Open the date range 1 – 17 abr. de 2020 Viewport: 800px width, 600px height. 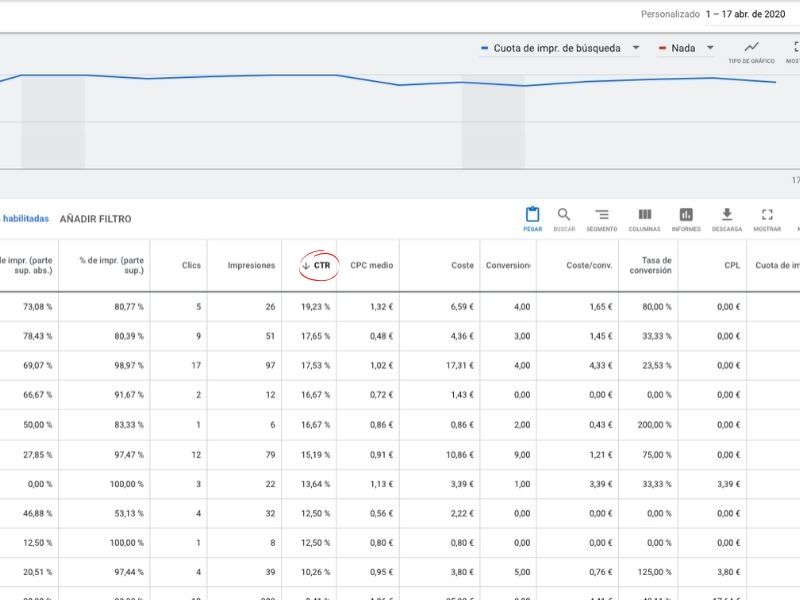pyautogui.click(x=745, y=14)
